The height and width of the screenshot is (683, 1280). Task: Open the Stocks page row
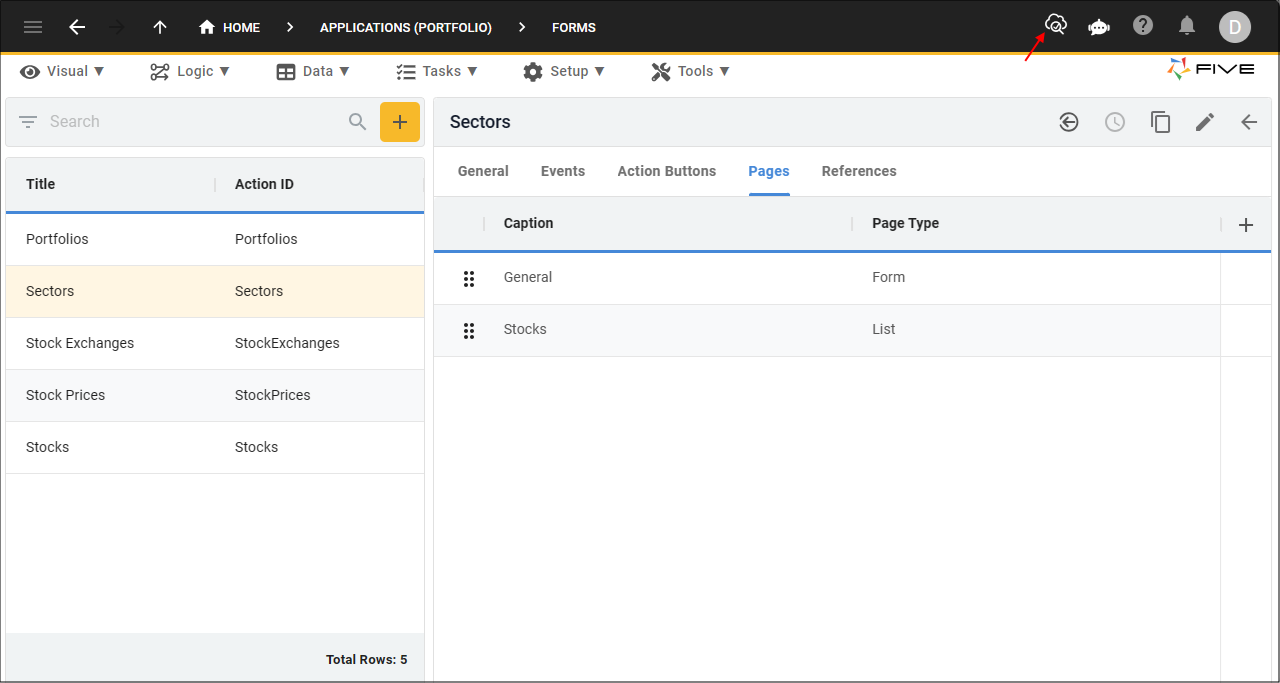[827, 330]
